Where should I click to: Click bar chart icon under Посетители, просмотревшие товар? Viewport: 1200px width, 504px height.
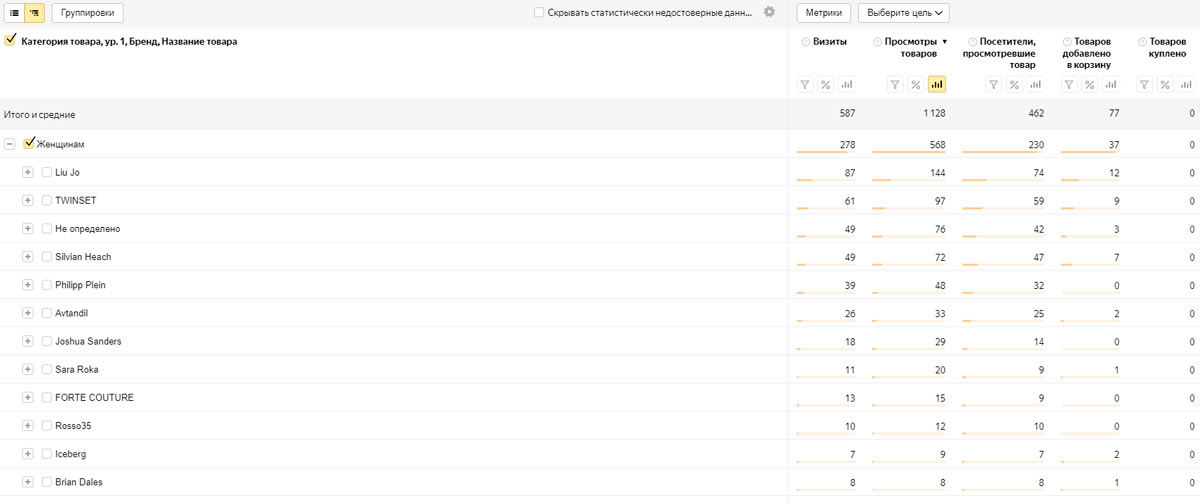click(x=1035, y=85)
